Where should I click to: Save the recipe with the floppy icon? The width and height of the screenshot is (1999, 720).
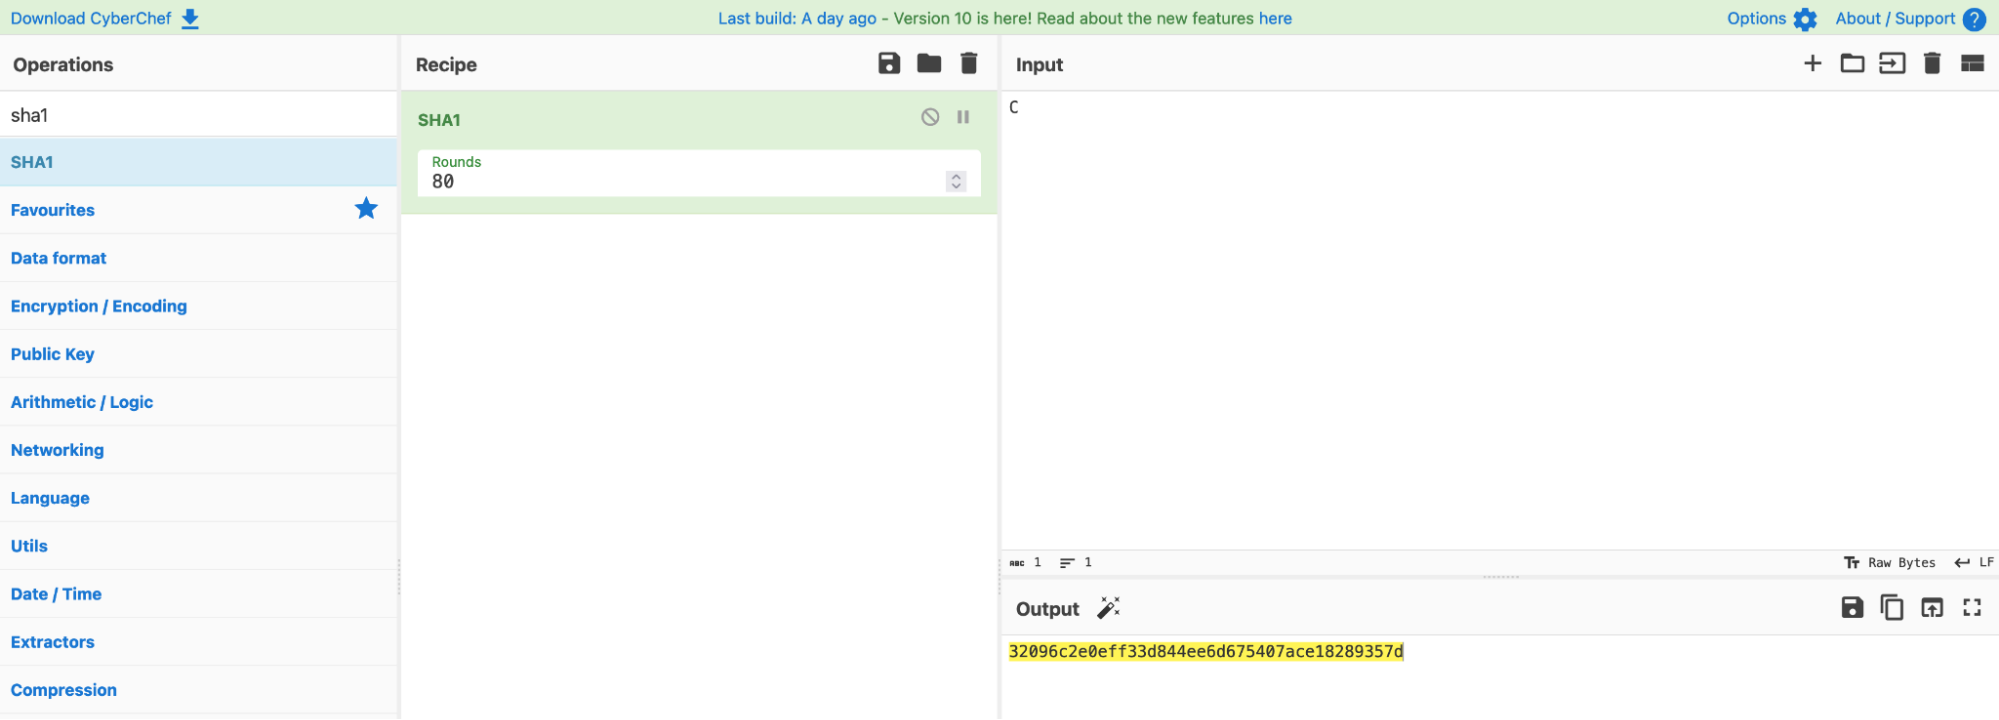click(x=889, y=64)
